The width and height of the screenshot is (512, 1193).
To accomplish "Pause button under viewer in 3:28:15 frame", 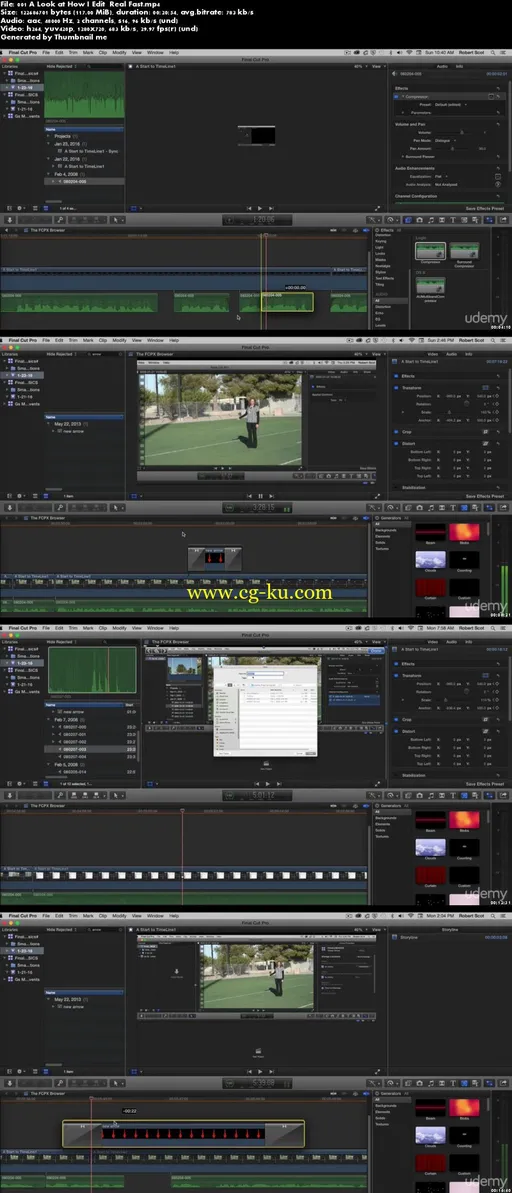I will tap(260, 495).
